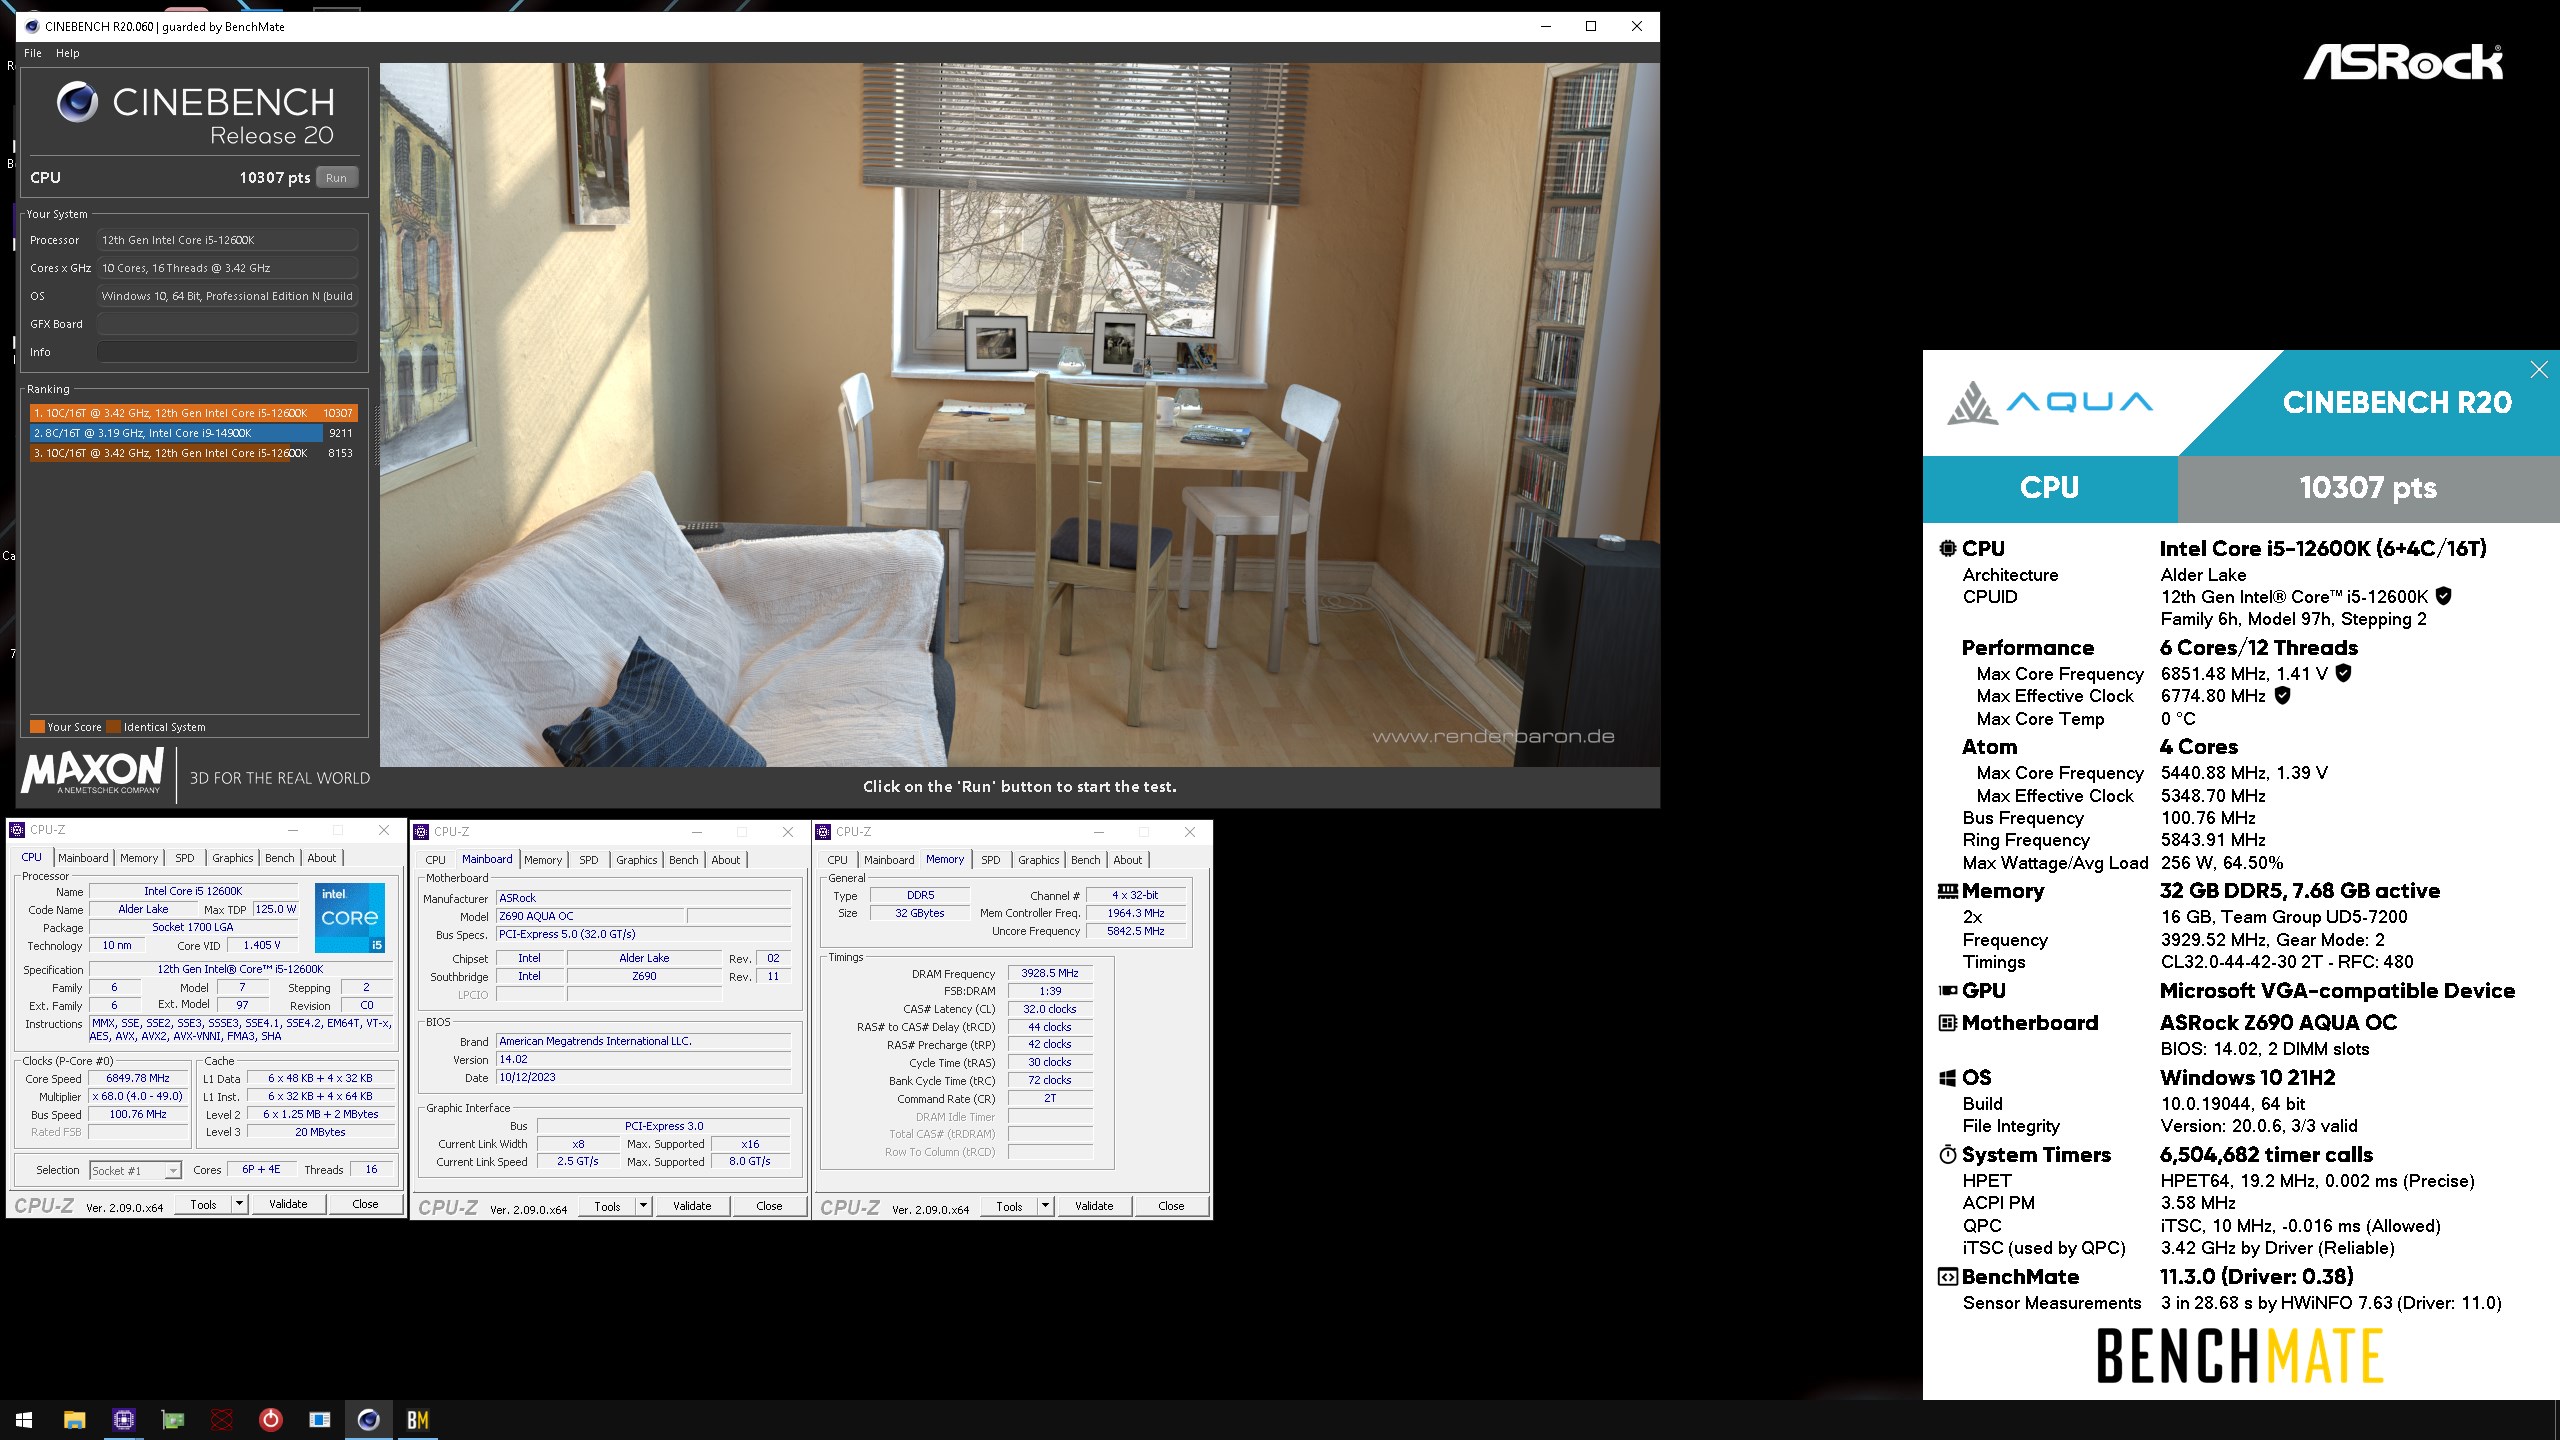This screenshot has width=2560, height=1440.
Task: Expand Tools dropdown arrow in CPU-Z Memory window
Action: pyautogui.click(x=1046, y=1206)
